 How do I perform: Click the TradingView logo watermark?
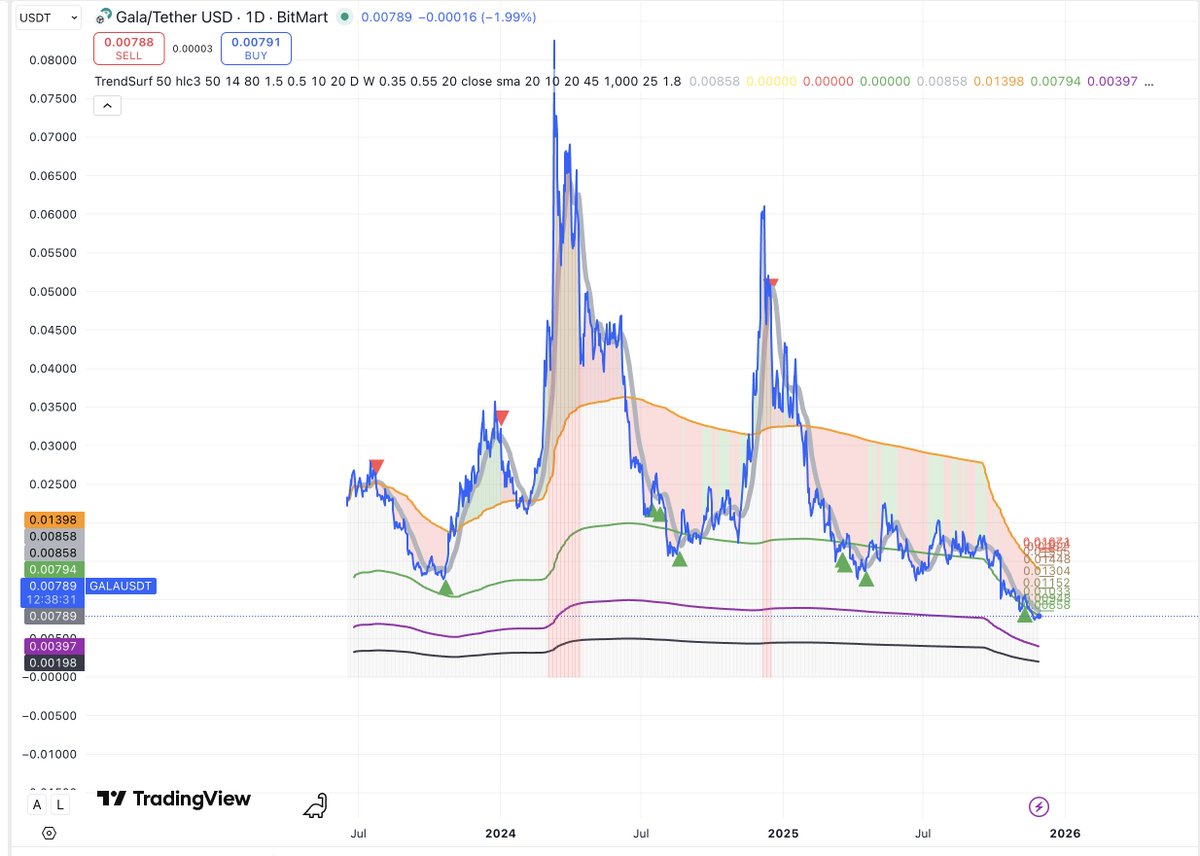pos(175,799)
